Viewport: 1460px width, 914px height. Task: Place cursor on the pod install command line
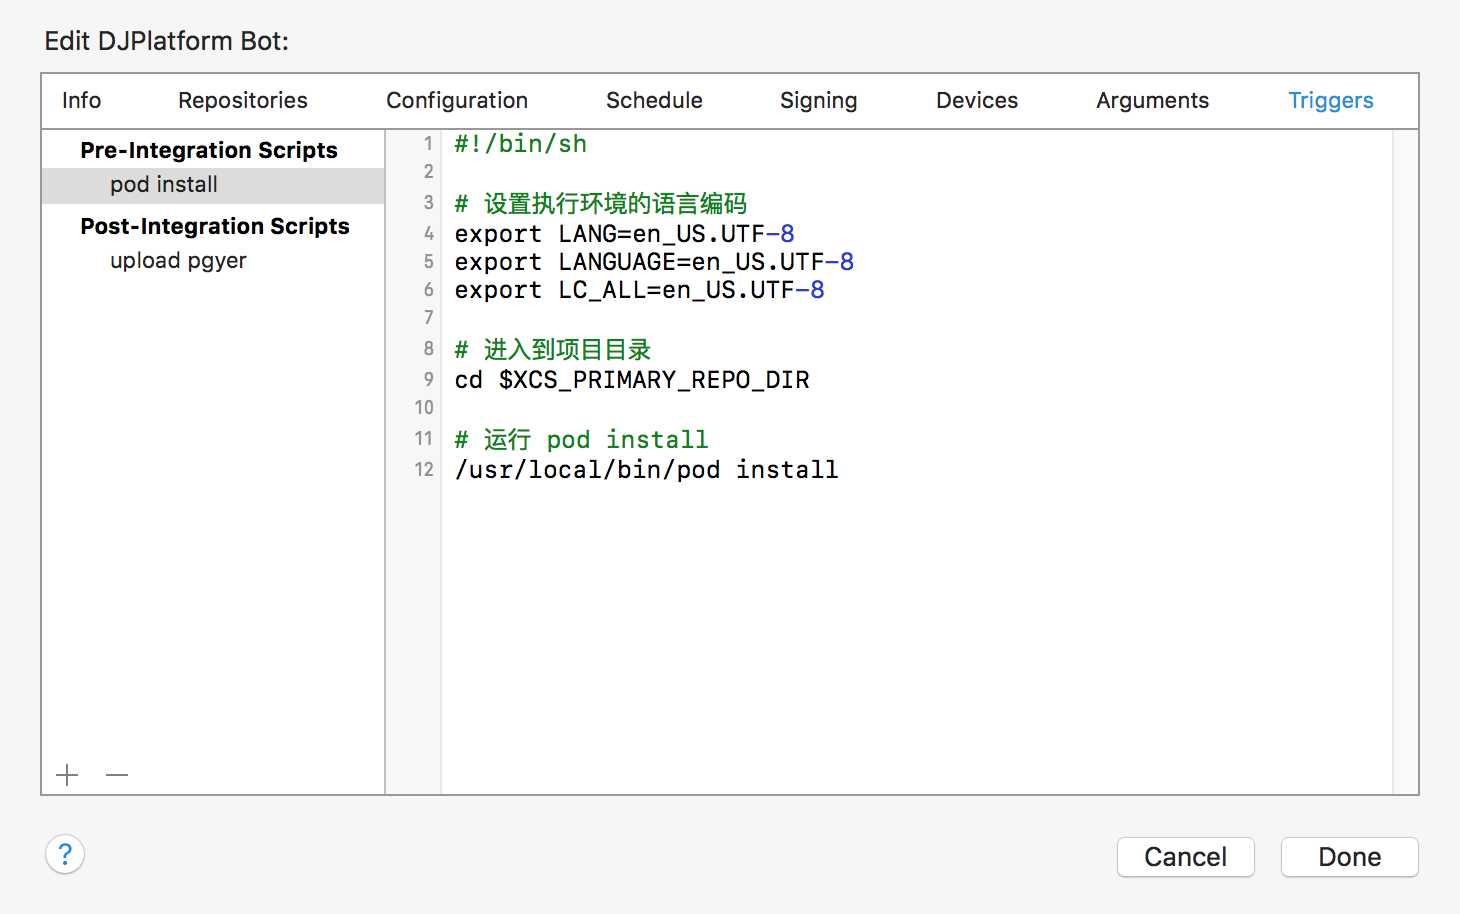(x=646, y=470)
